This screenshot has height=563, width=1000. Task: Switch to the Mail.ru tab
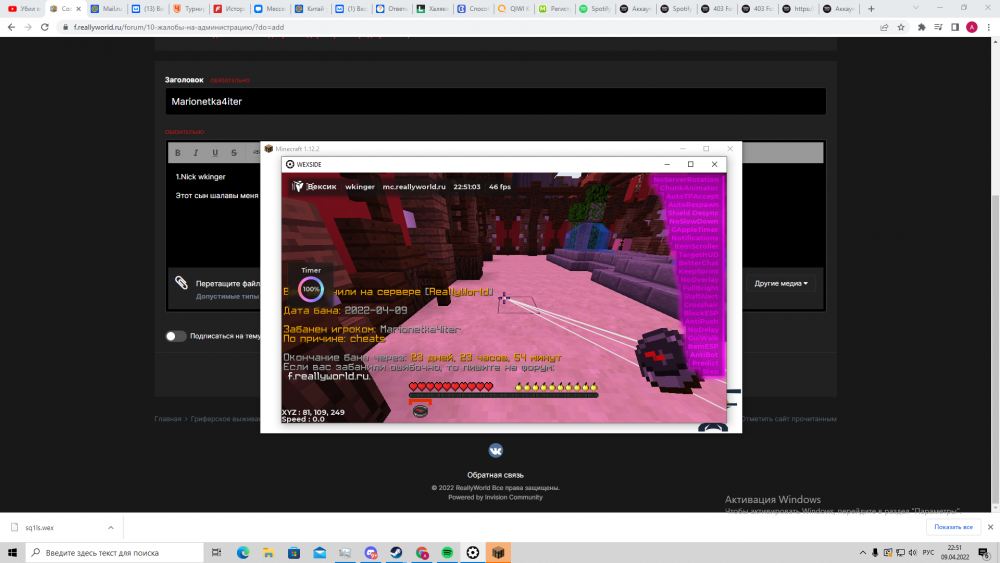click(107, 9)
